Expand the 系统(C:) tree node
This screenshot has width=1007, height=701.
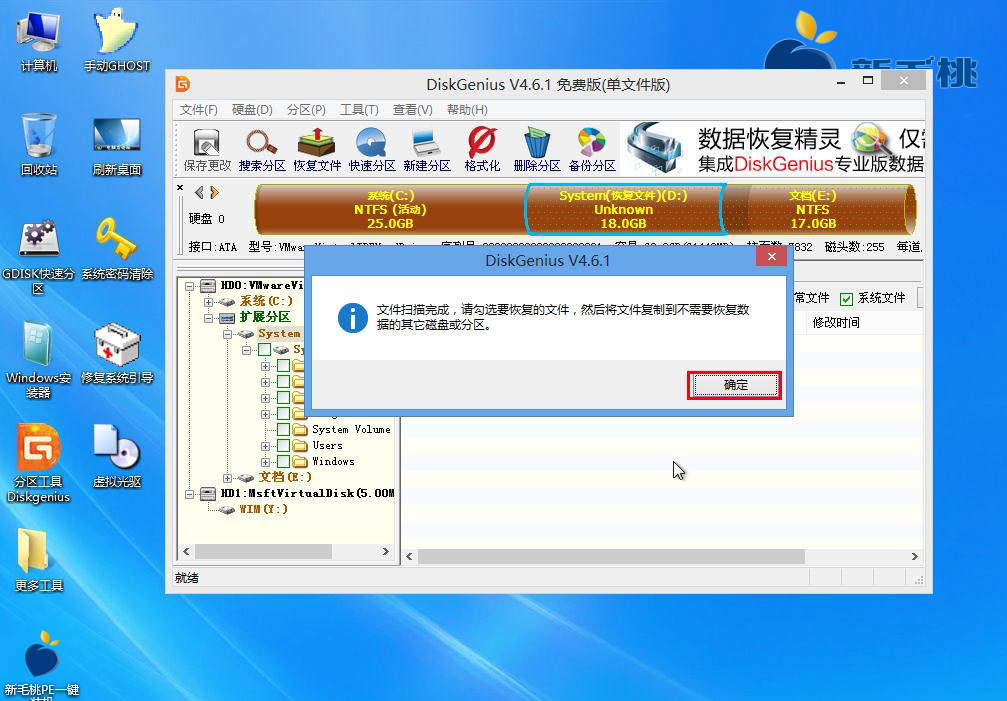tap(208, 302)
